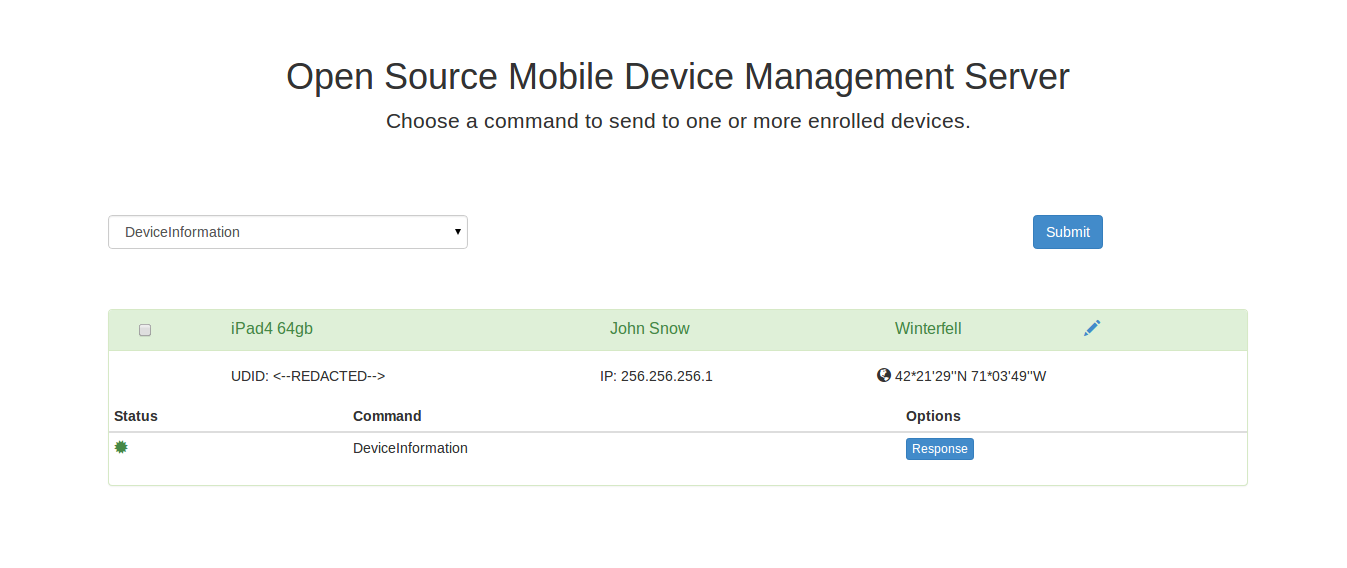This screenshot has width=1347, height=568.
Task: Click the Options column header
Action: [x=933, y=416]
